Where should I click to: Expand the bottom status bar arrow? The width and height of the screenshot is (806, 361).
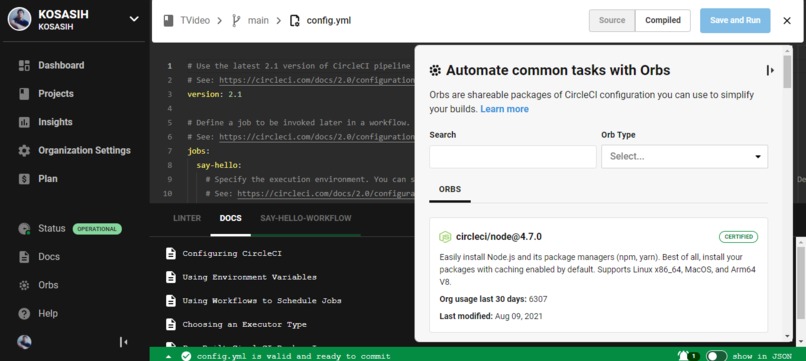pos(169,356)
